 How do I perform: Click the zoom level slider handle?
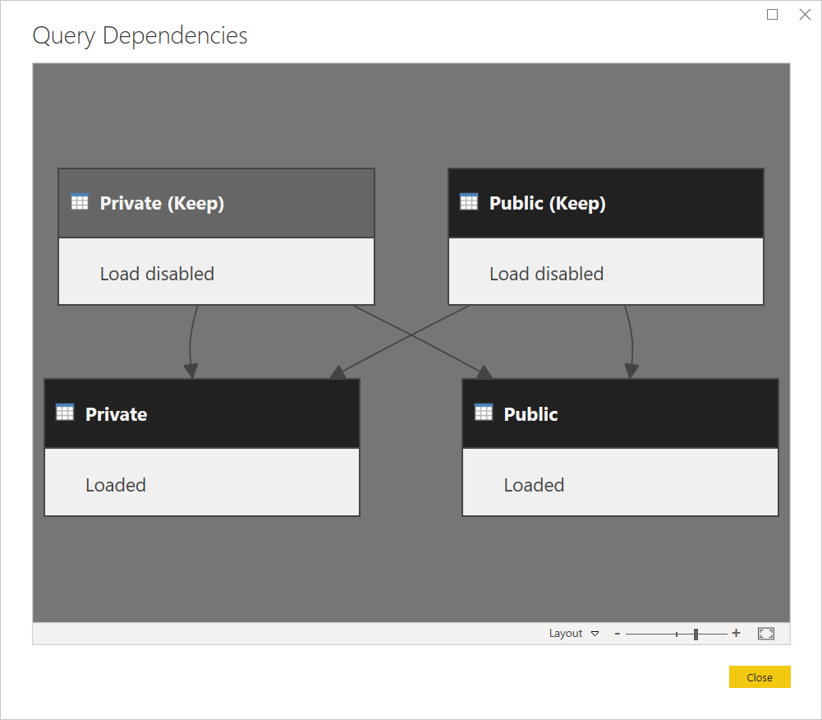point(695,633)
